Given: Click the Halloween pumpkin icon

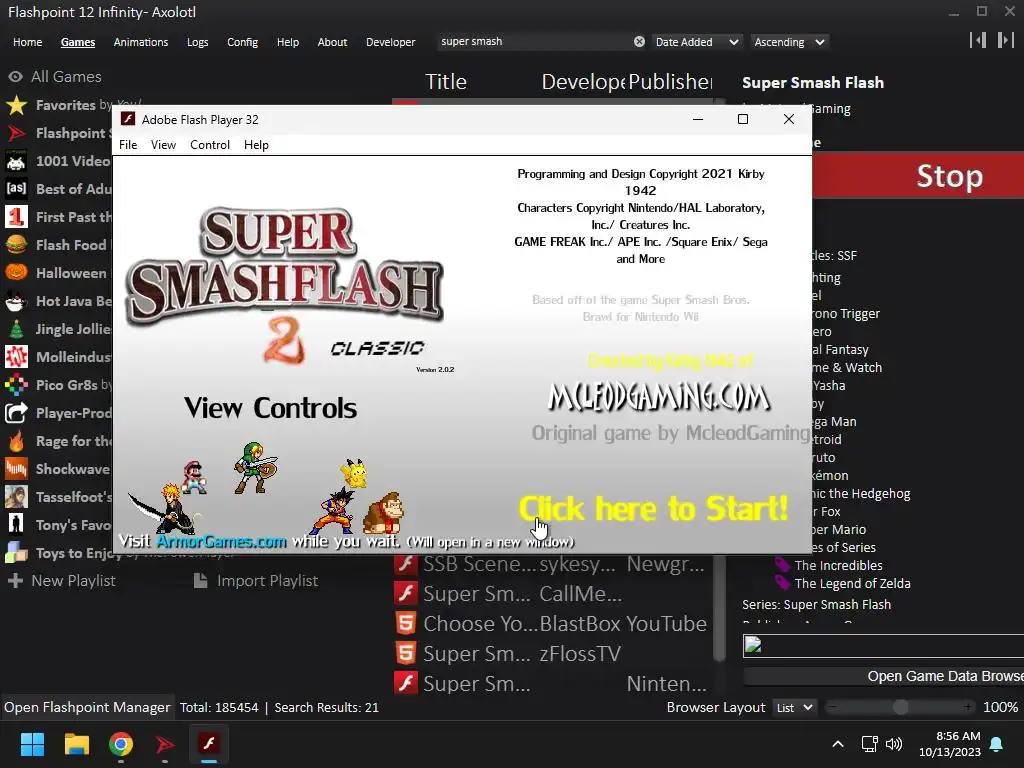Looking at the screenshot, I should (16, 273).
